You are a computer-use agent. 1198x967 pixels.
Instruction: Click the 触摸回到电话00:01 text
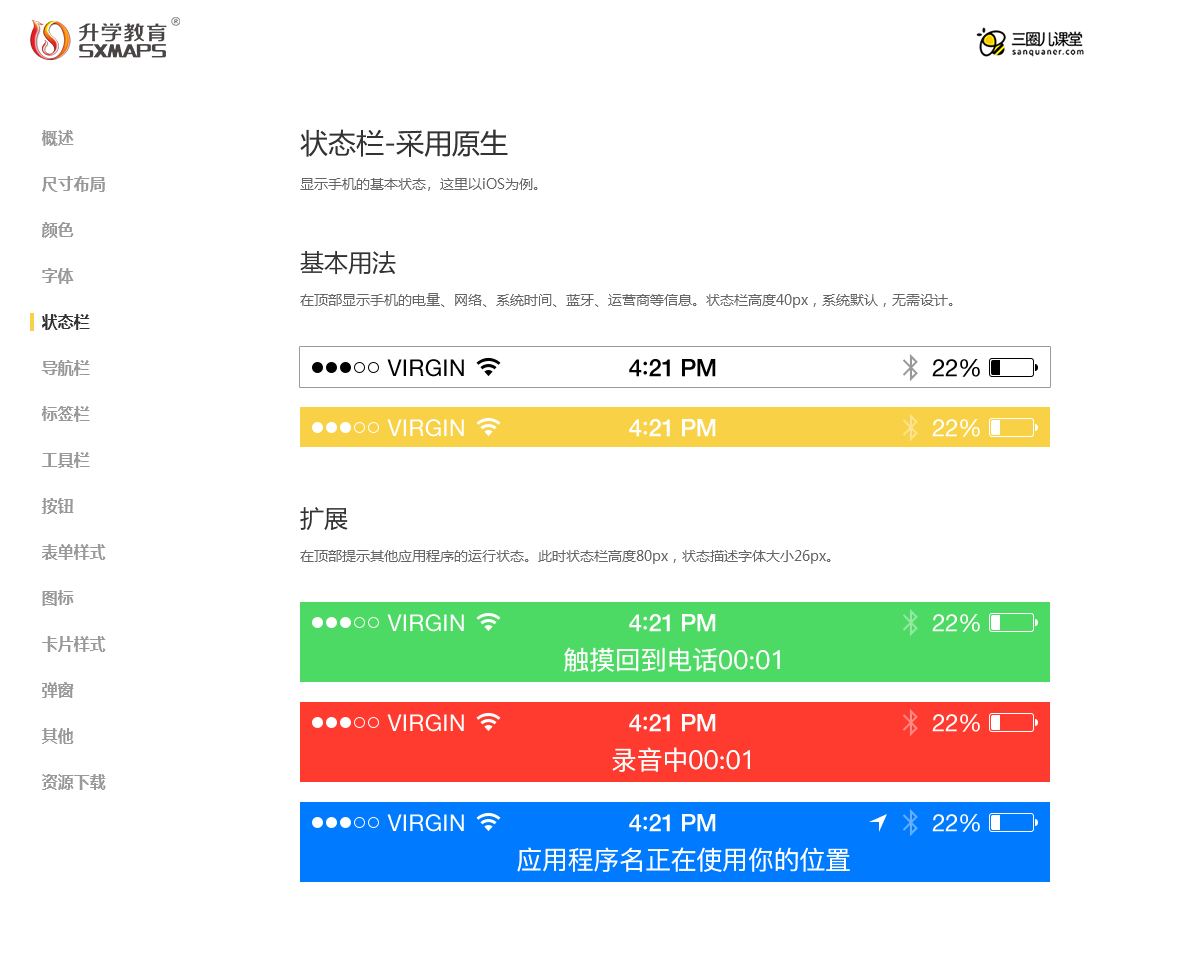click(x=673, y=660)
